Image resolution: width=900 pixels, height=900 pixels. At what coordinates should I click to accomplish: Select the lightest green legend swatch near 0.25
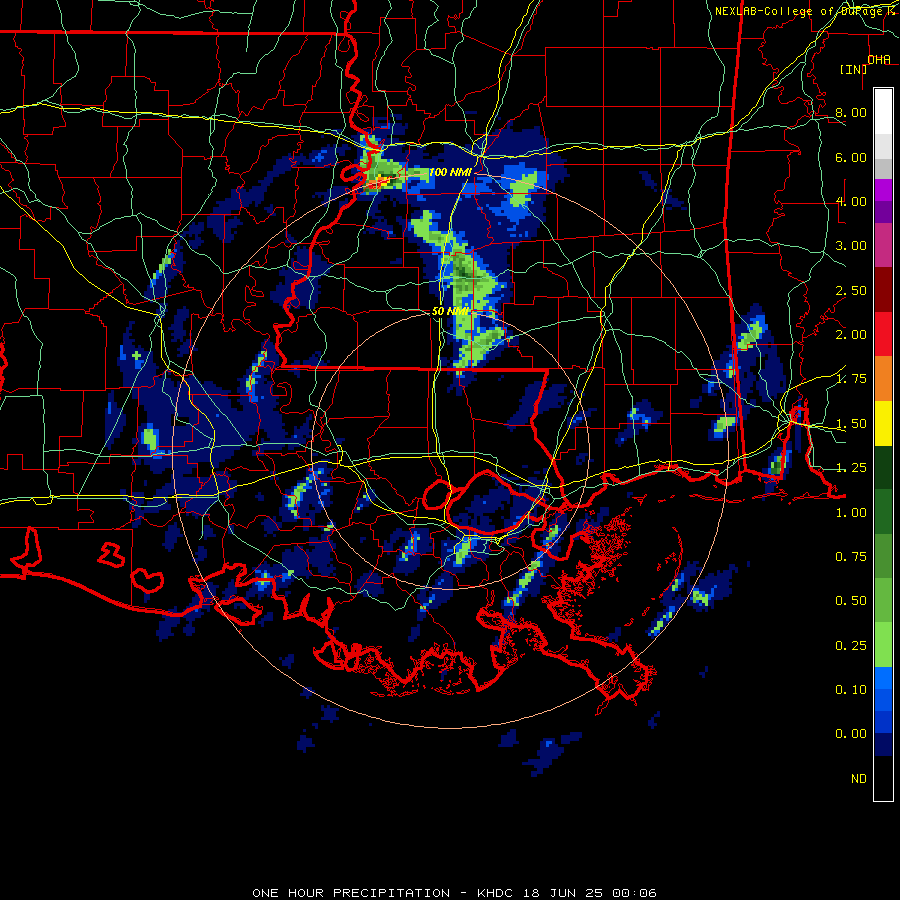click(883, 645)
